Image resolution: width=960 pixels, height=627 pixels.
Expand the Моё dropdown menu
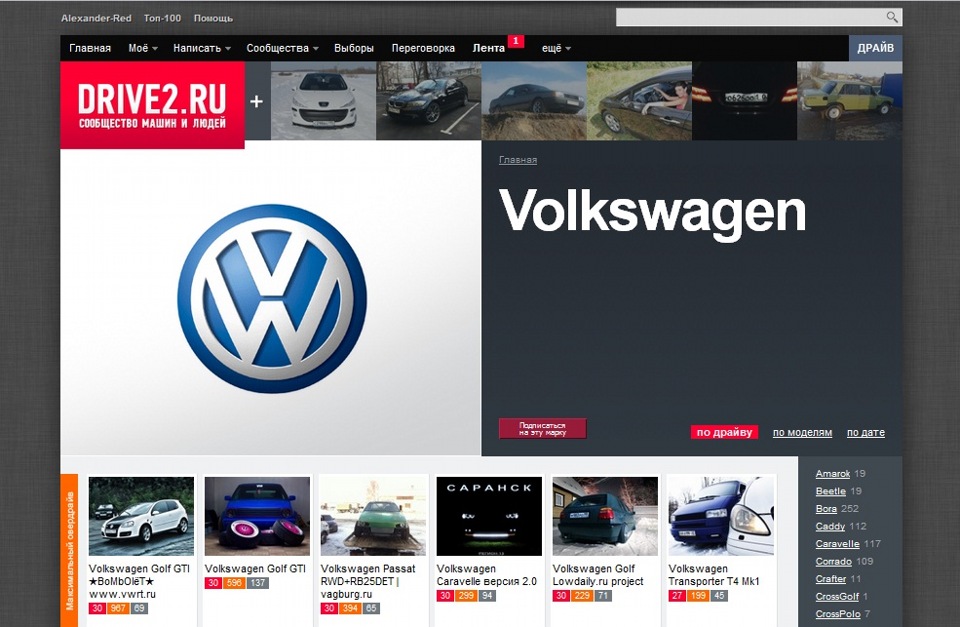[x=143, y=48]
